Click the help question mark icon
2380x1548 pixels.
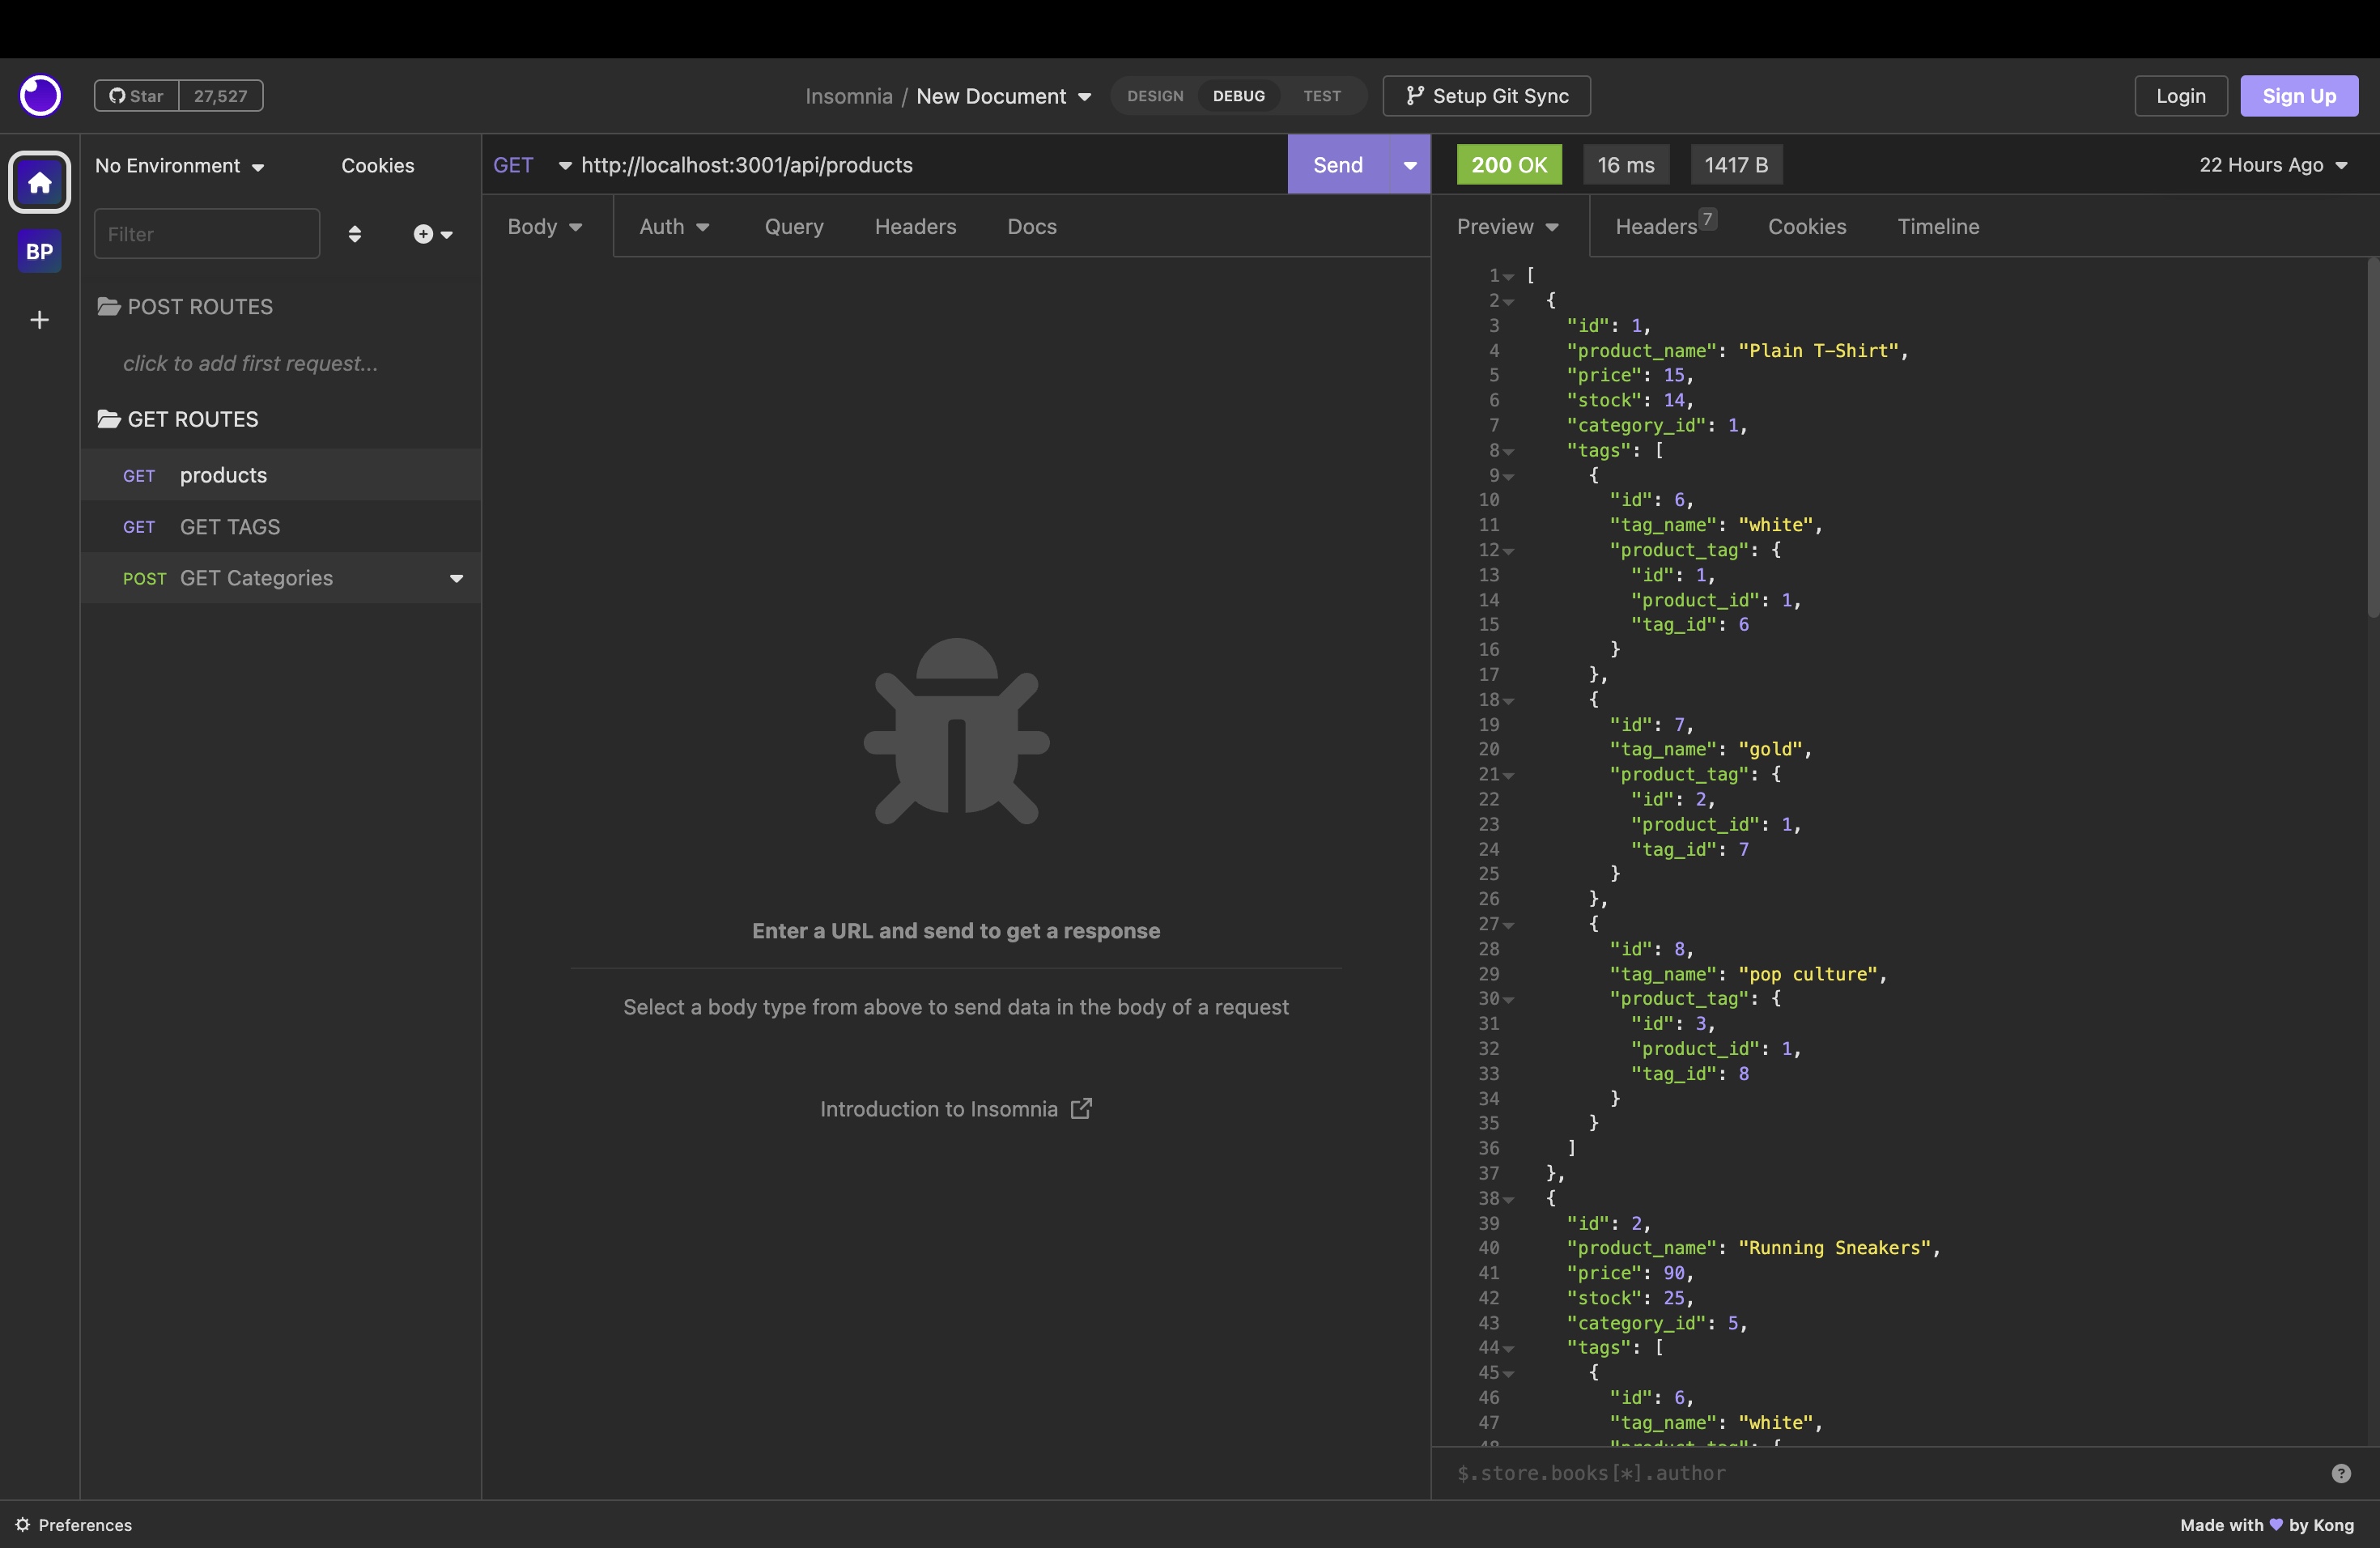[2341, 1473]
